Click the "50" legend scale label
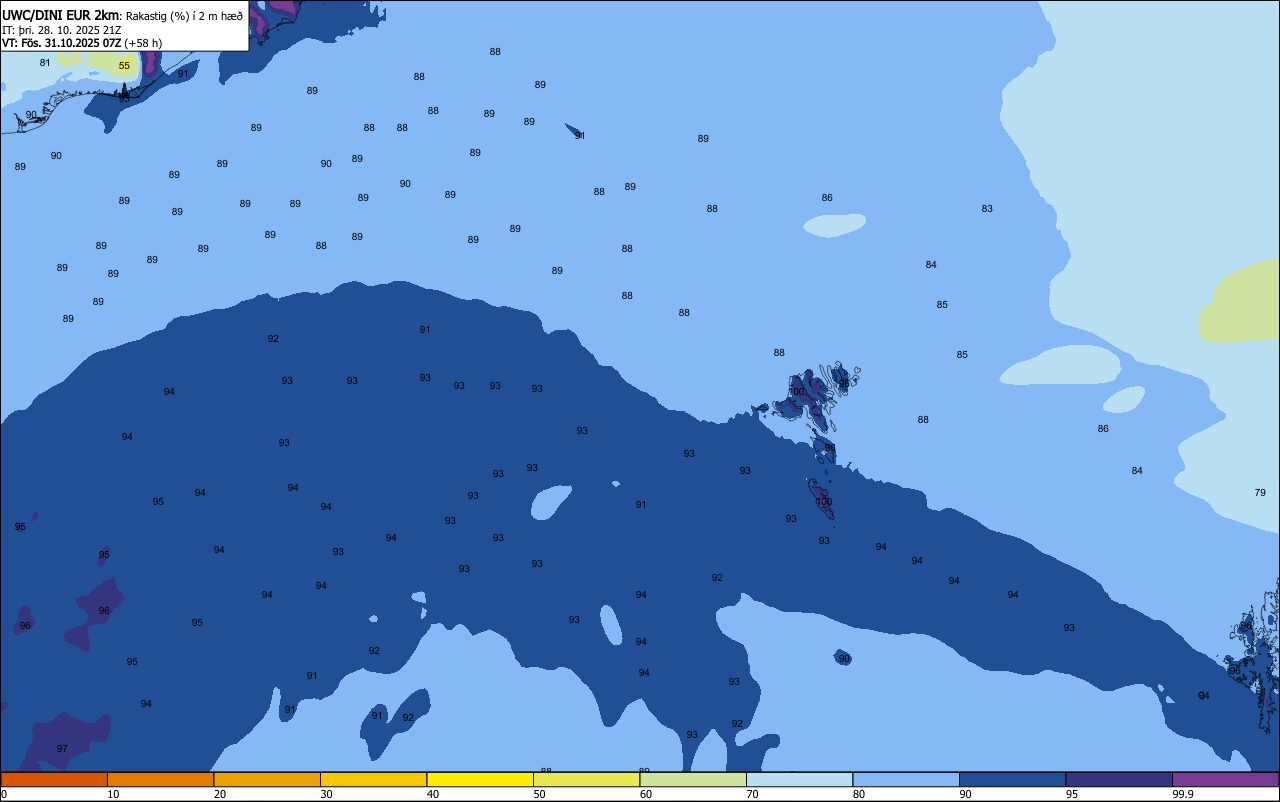The height and width of the screenshot is (802, 1280). [x=539, y=794]
